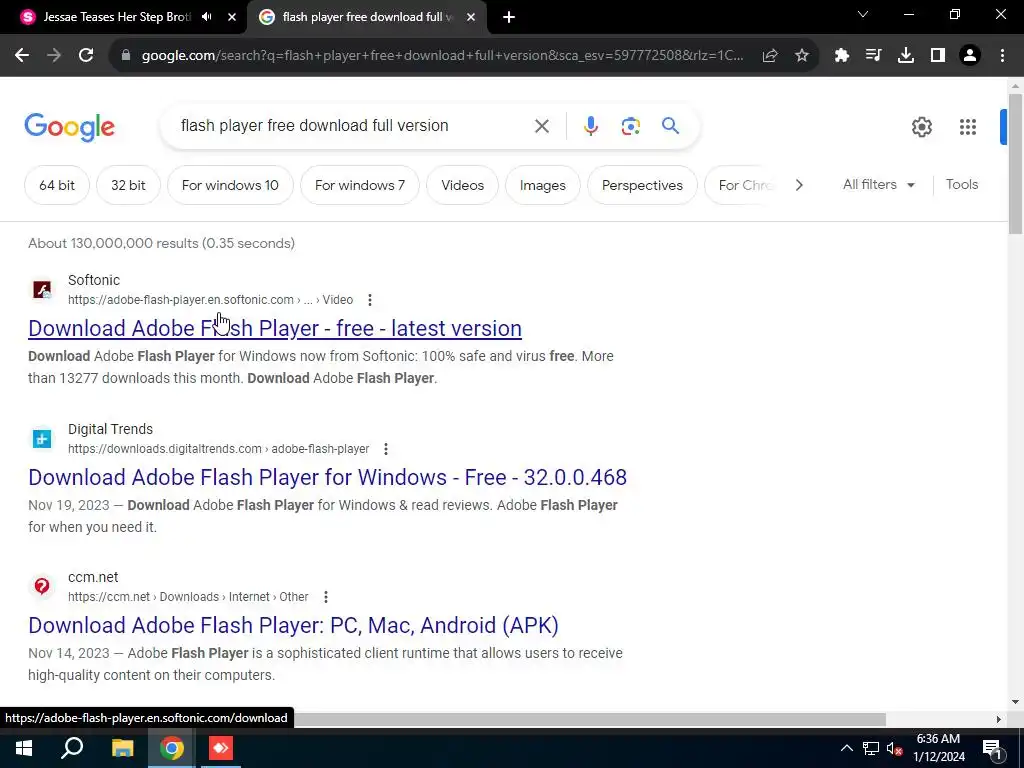Screen dimensions: 1024x768
Task: Open a new tab with the plus button
Action: (x=509, y=18)
